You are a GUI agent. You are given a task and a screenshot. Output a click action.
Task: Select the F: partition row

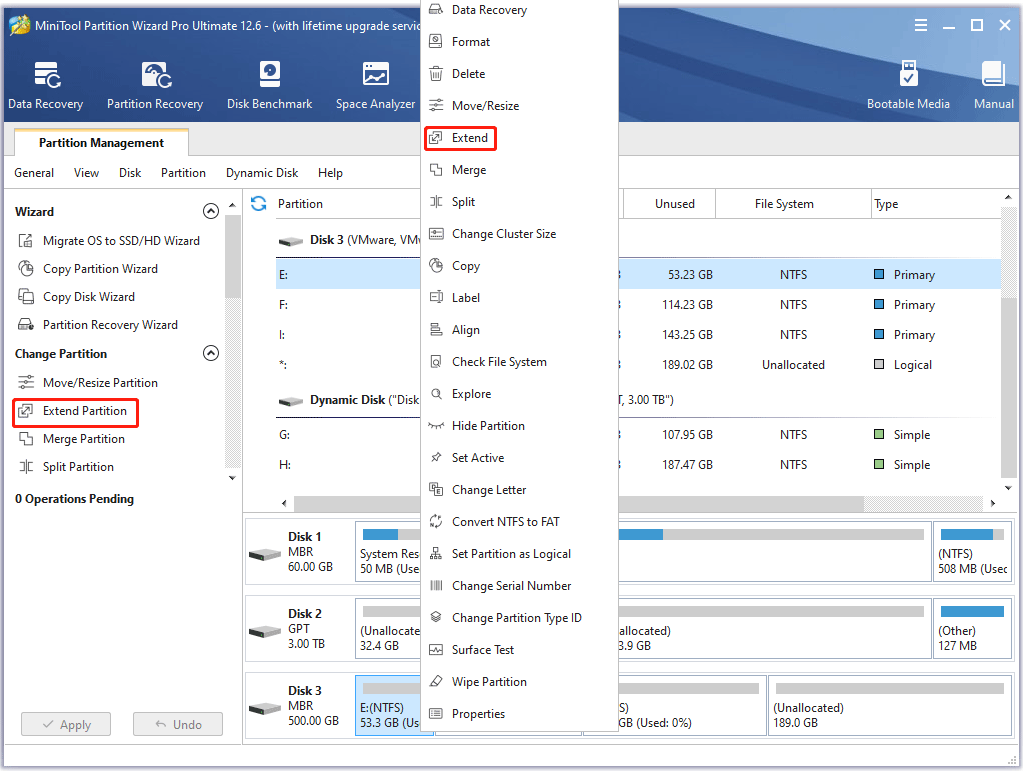[x=638, y=305]
